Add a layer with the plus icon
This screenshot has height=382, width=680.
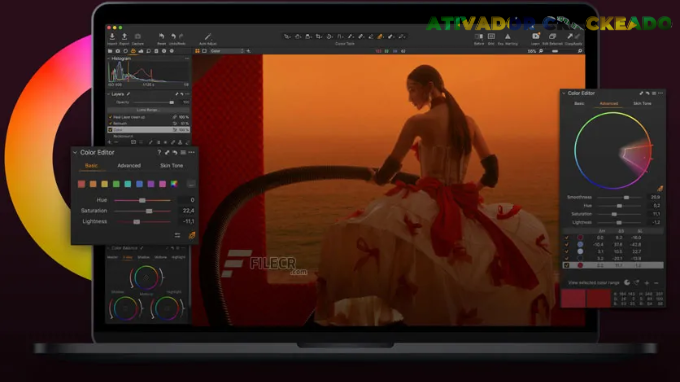[x=110, y=142]
